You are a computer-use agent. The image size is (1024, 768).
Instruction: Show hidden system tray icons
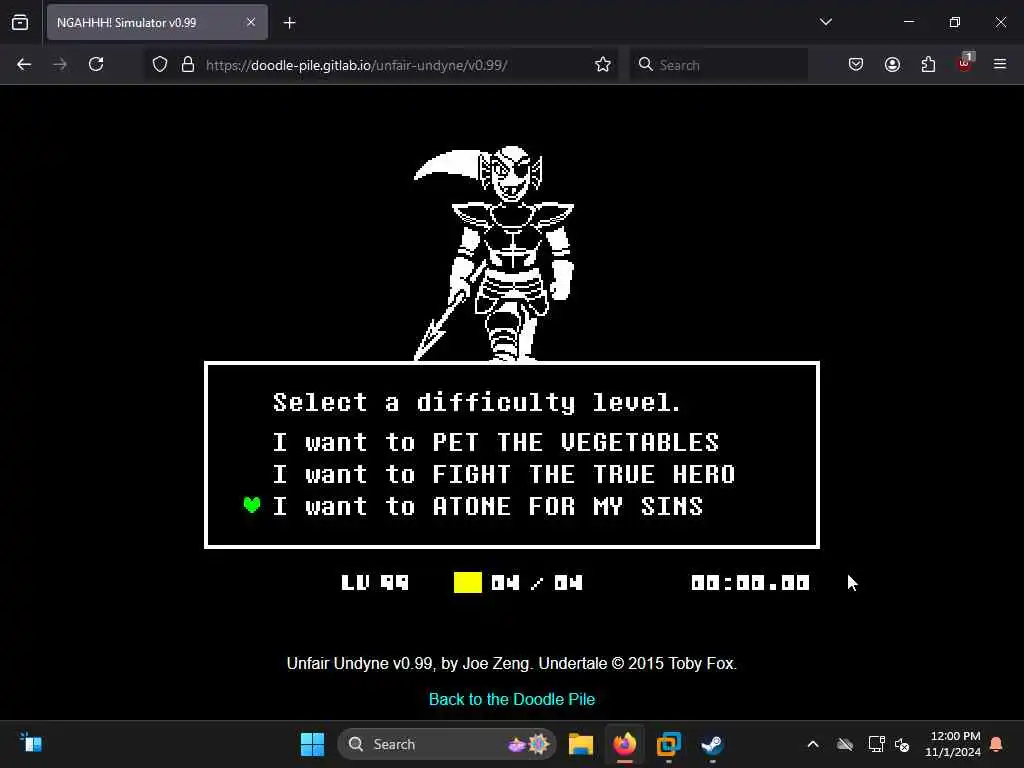(813, 744)
